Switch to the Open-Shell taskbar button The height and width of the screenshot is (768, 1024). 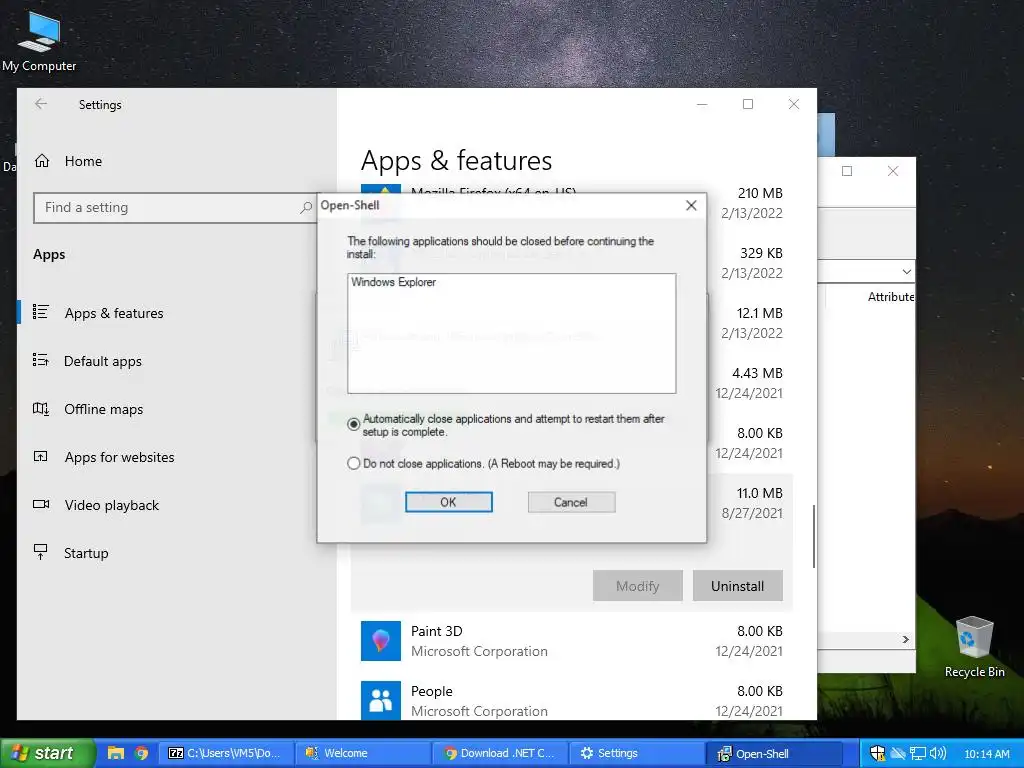[775, 754]
